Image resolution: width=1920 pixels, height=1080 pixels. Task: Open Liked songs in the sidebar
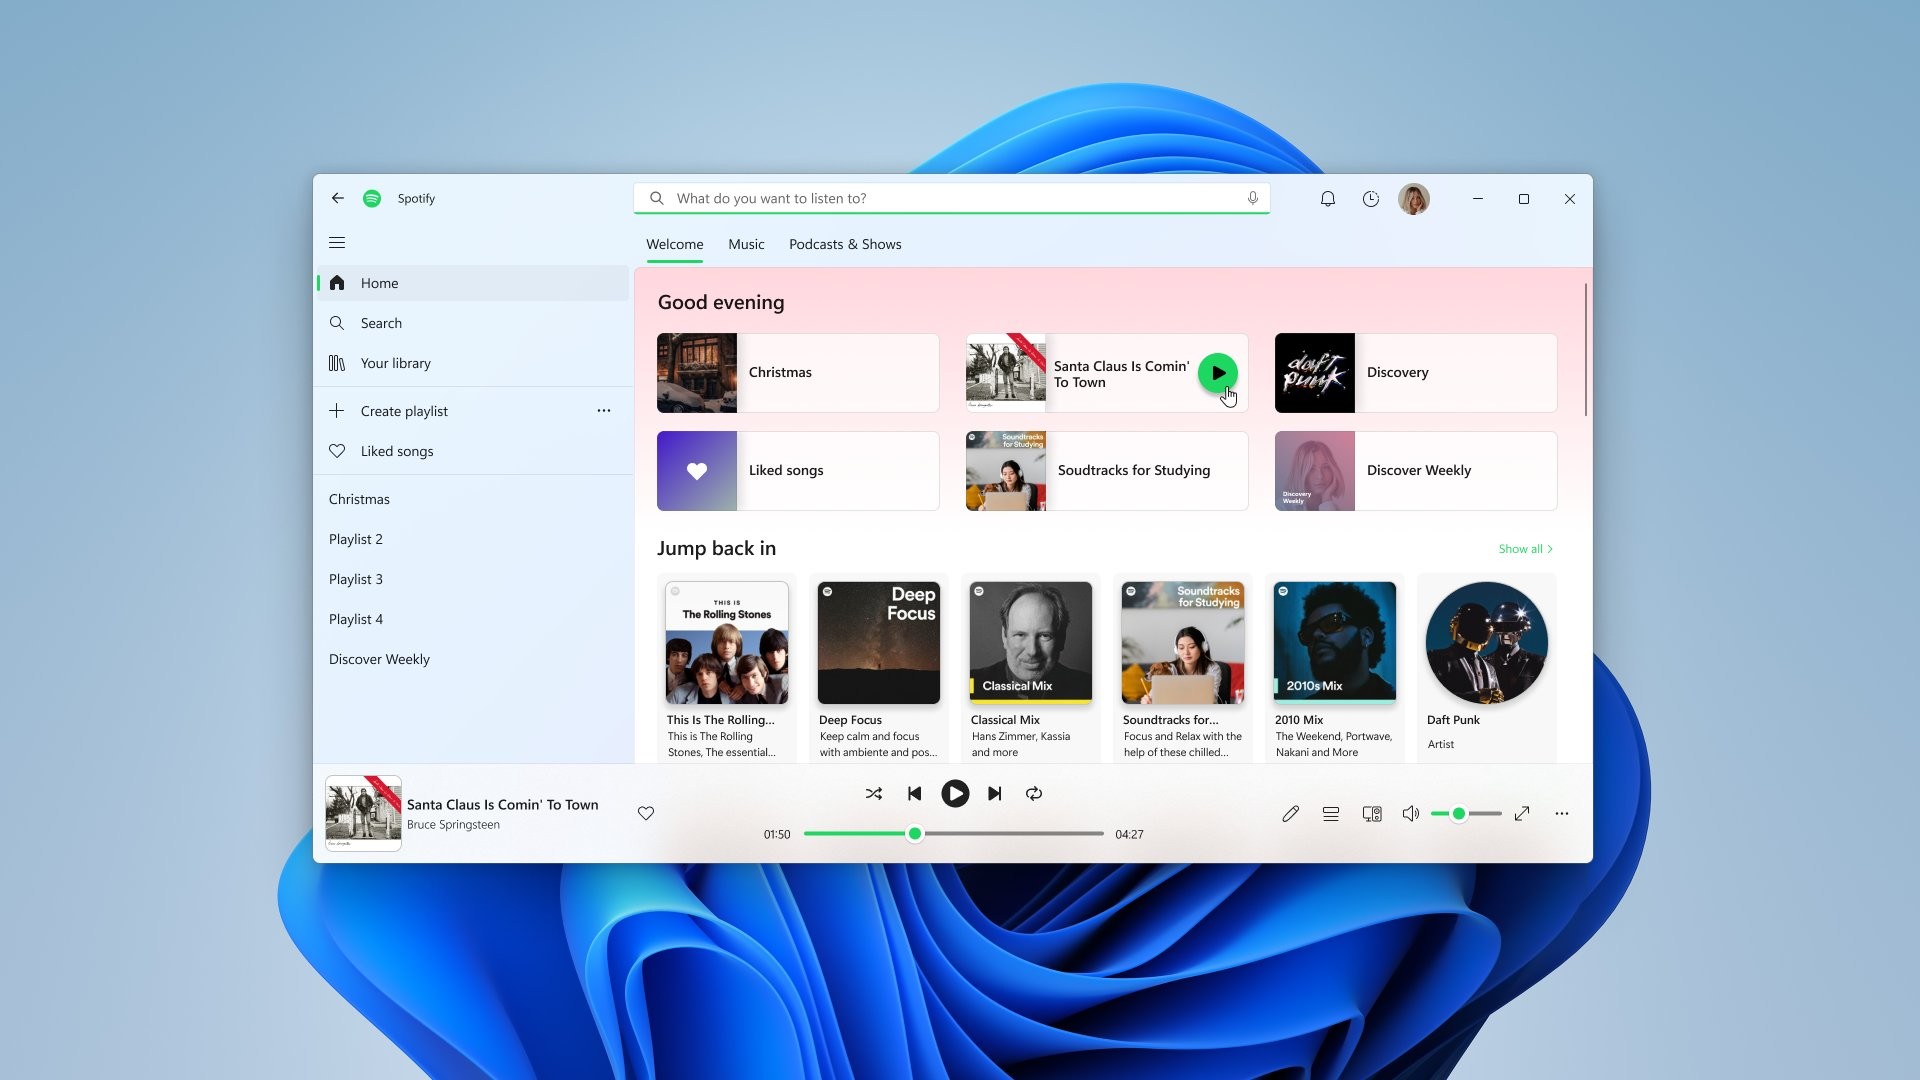click(396, 452)
